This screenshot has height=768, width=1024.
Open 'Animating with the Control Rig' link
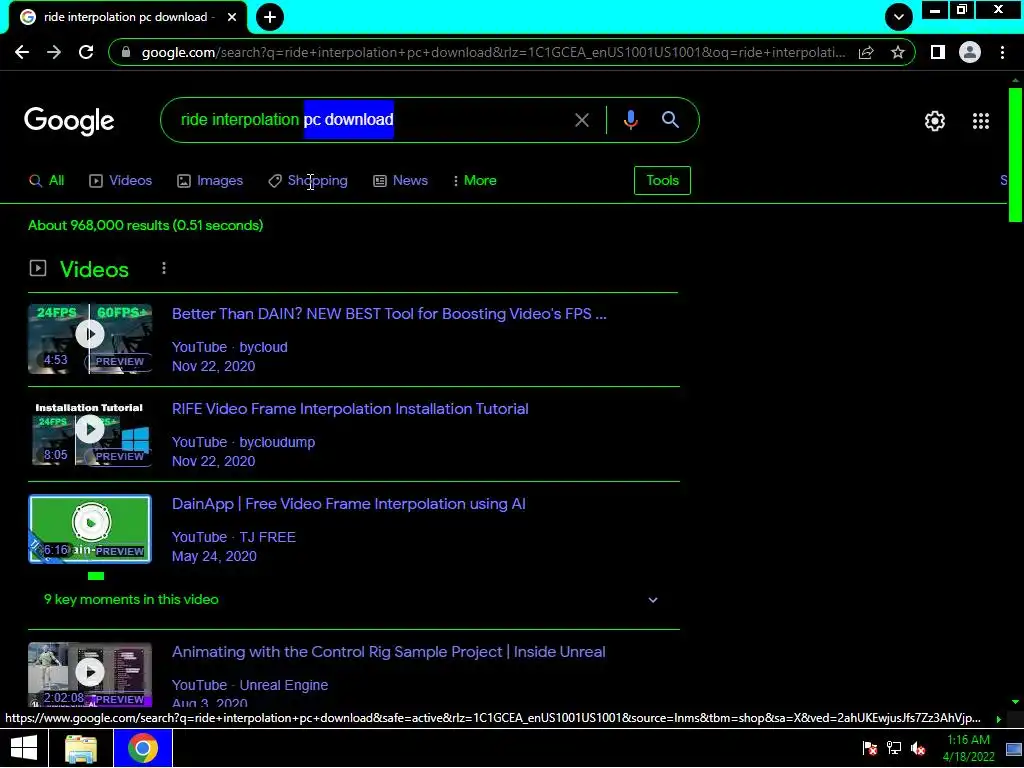click(x=389, y=652)
